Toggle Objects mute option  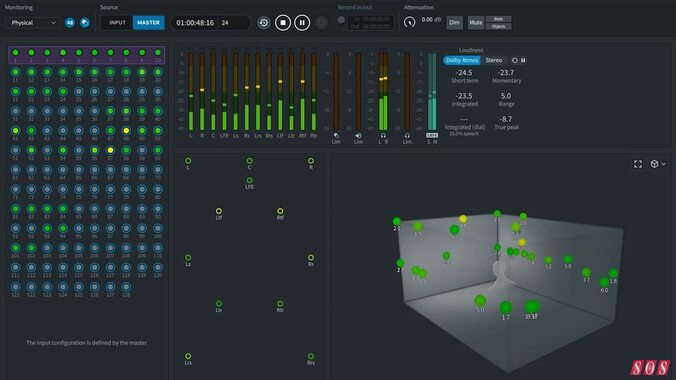498,26
